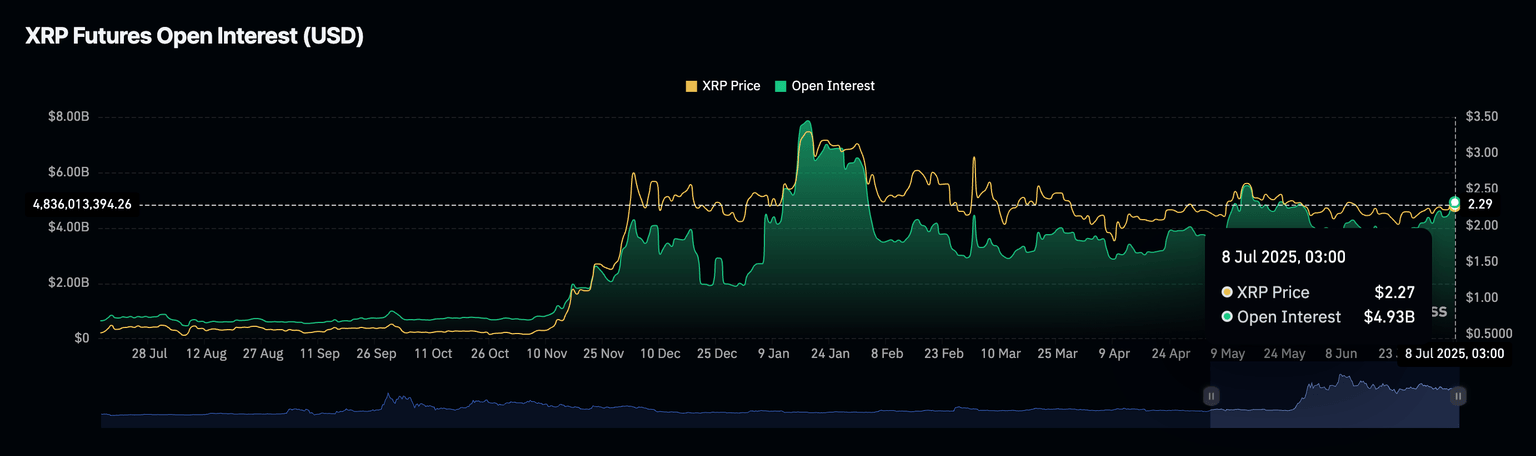Screen dimensions: 1536x456
Task: Click the 9 Apr date on x-axis
Action: [1113, 354]
